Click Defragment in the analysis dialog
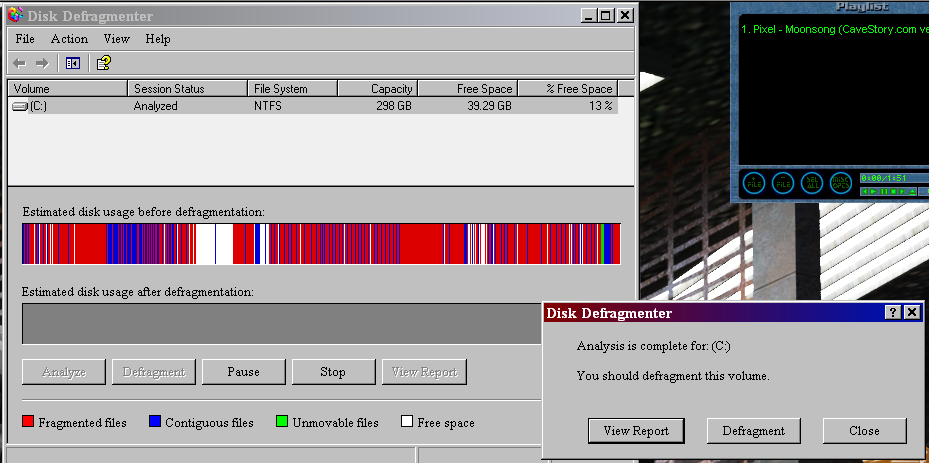 pyautogui.click(x=754, y=431)
